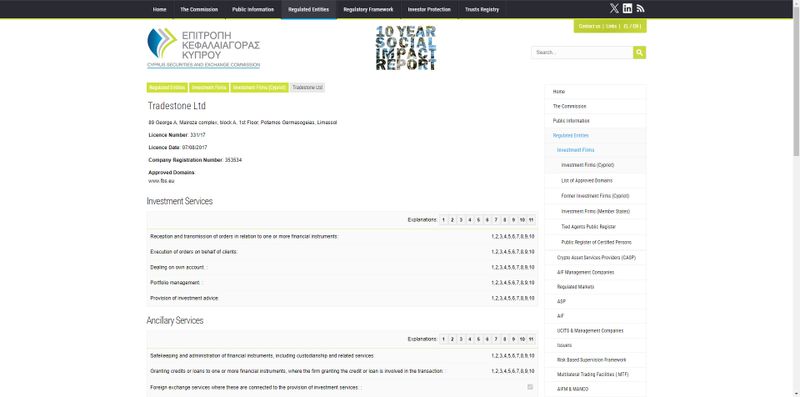Open Trusts Registry top menu item
This screenshot has width=800, height=397.
click(x=482, y=9)
